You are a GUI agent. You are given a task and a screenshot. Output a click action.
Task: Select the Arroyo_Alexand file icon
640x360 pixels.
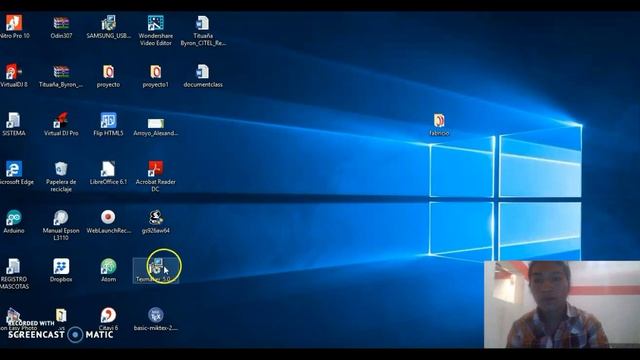tap(156, 123)
